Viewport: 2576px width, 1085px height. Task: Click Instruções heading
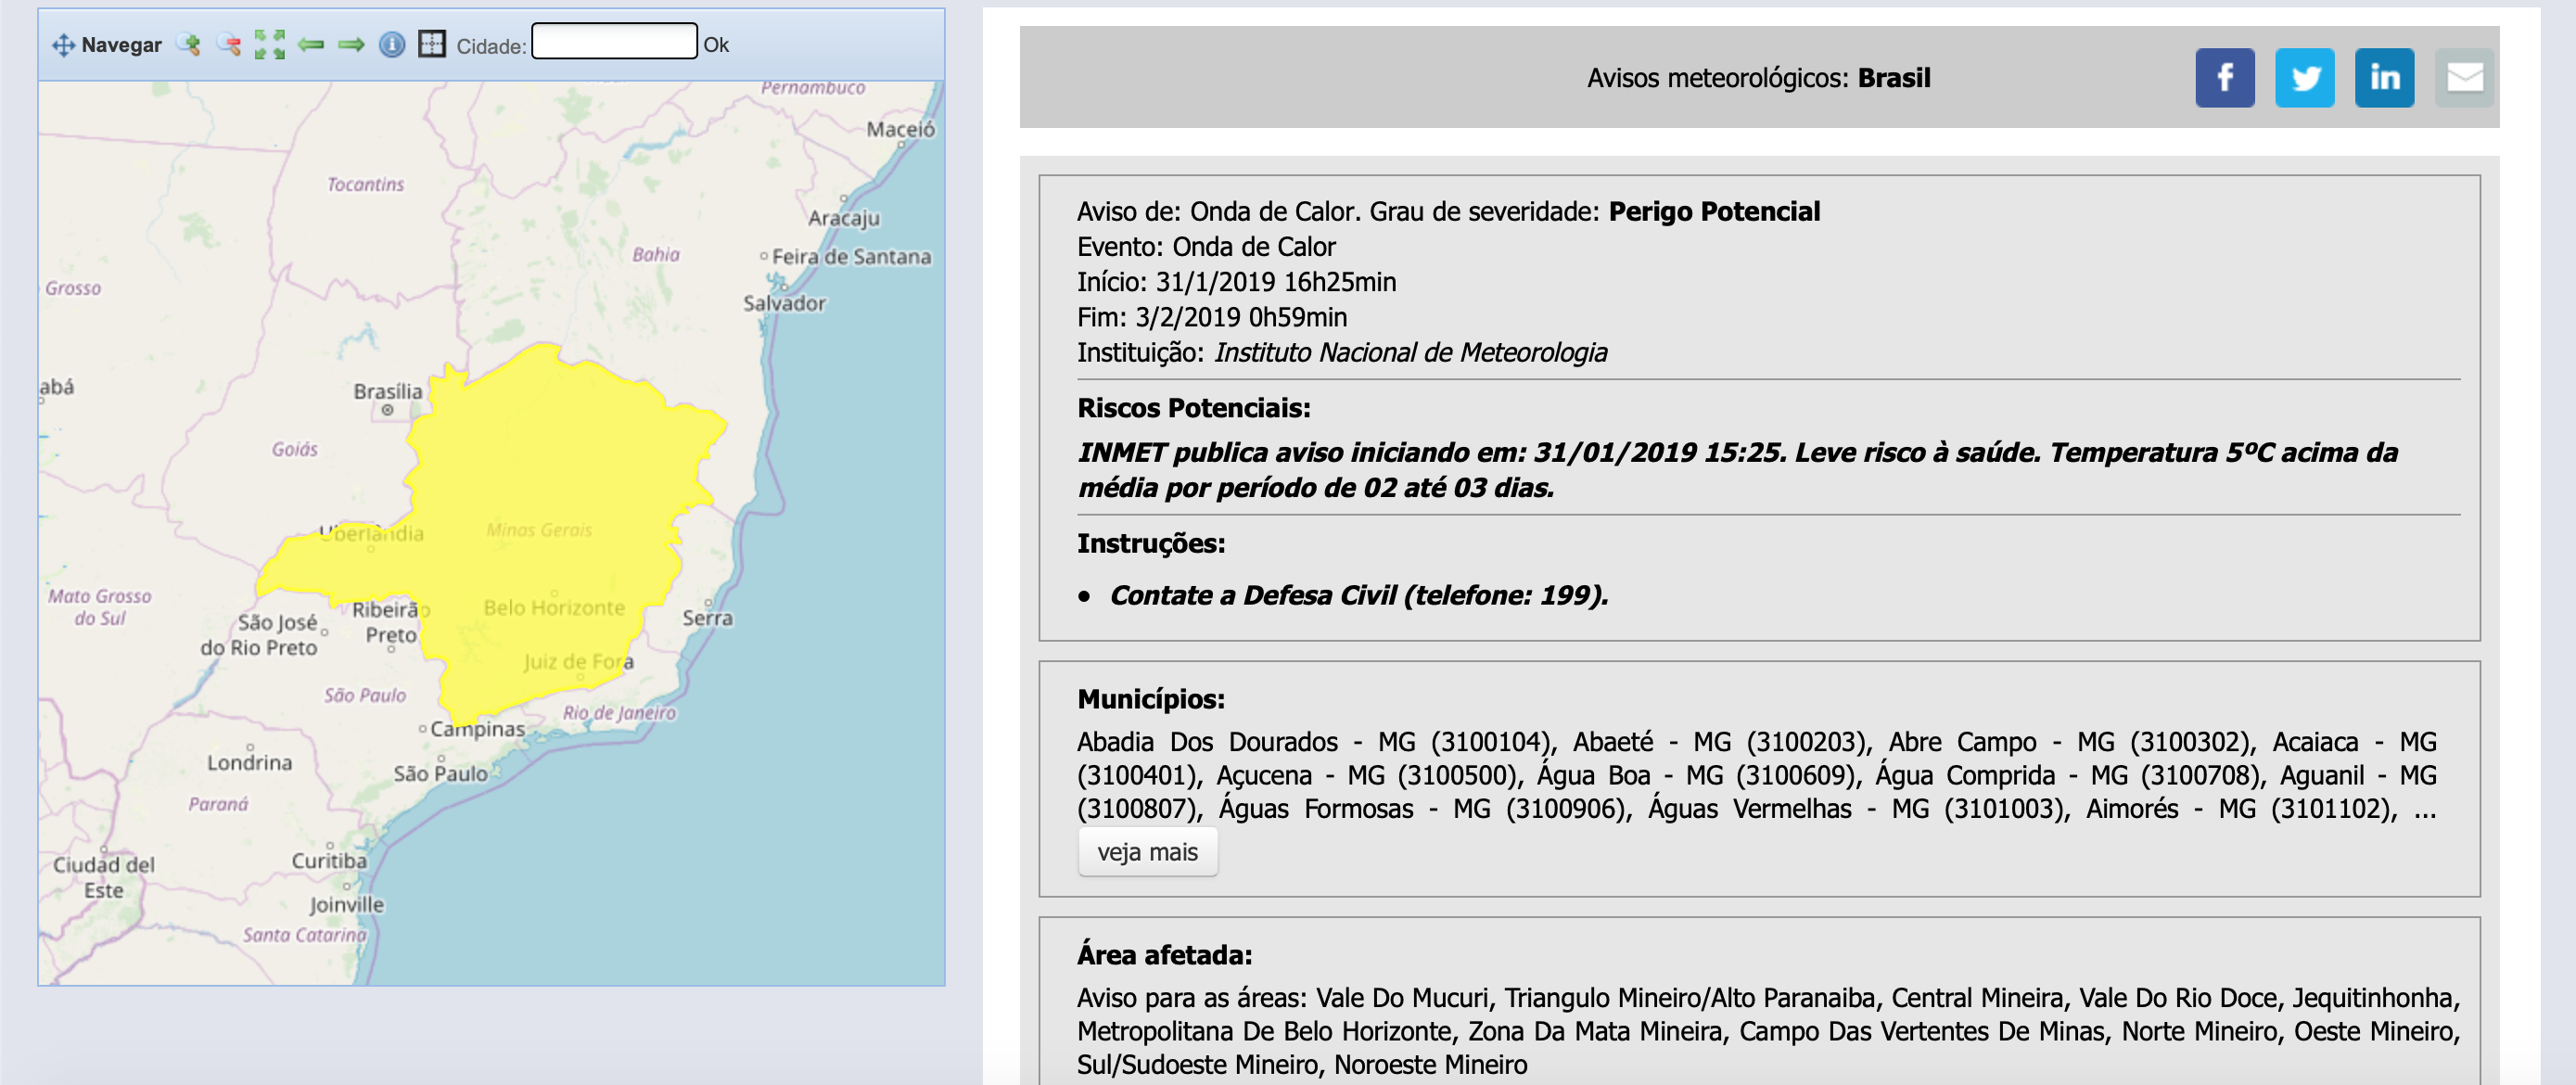pyautogui.click(x=1151, y=543)
